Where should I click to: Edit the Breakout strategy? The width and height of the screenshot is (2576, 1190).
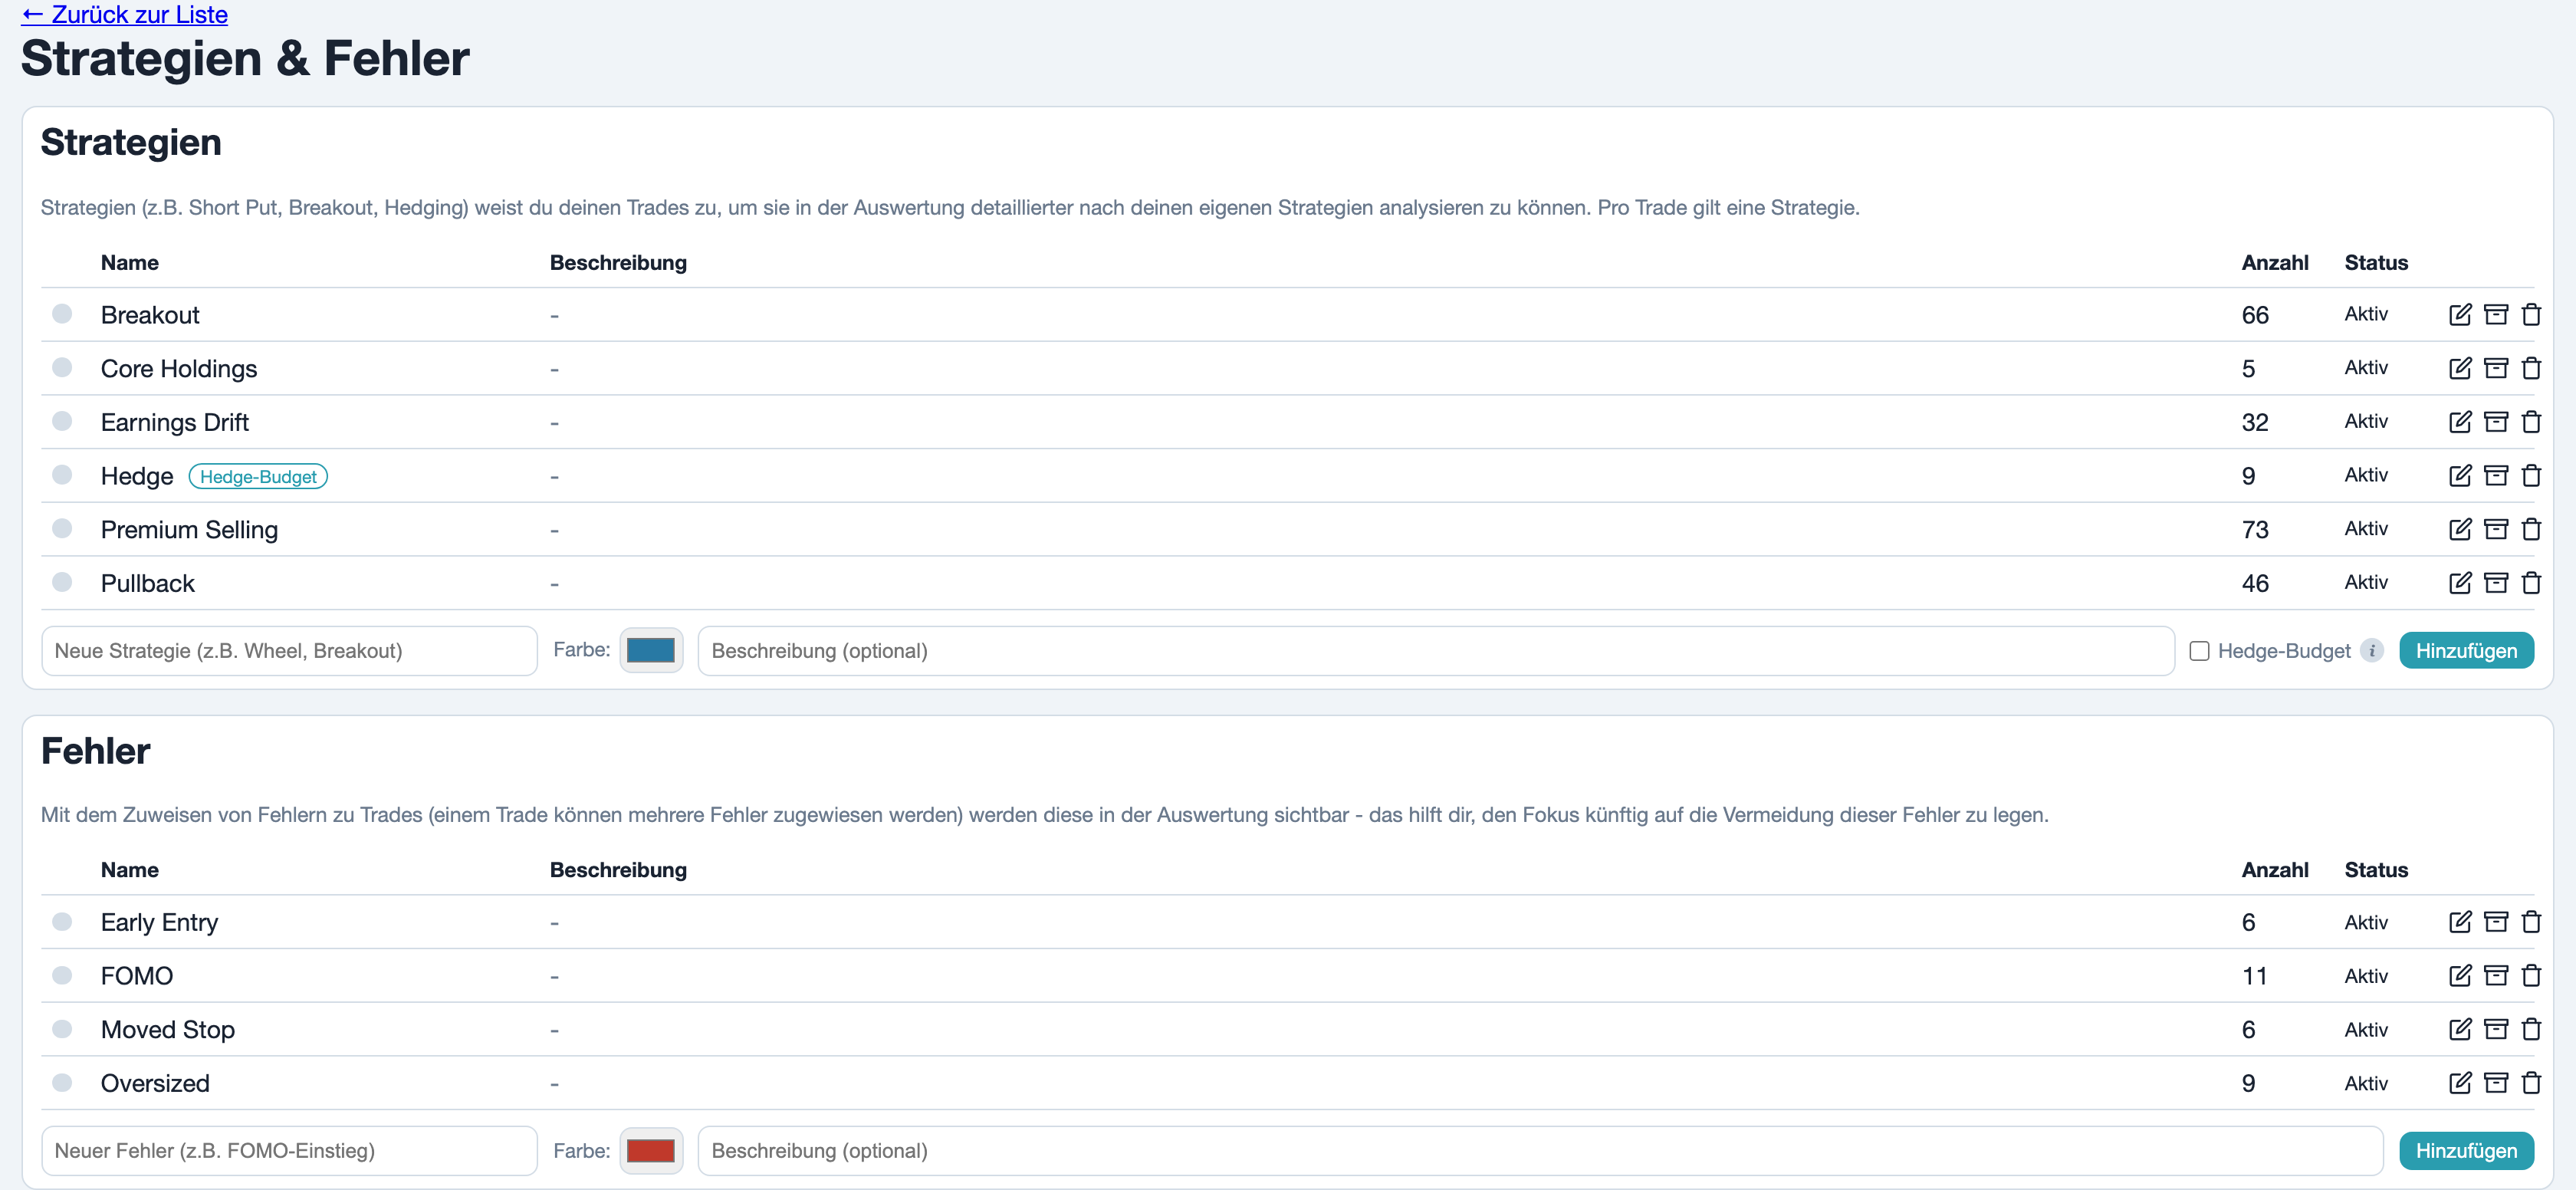tap(2460, 315)
